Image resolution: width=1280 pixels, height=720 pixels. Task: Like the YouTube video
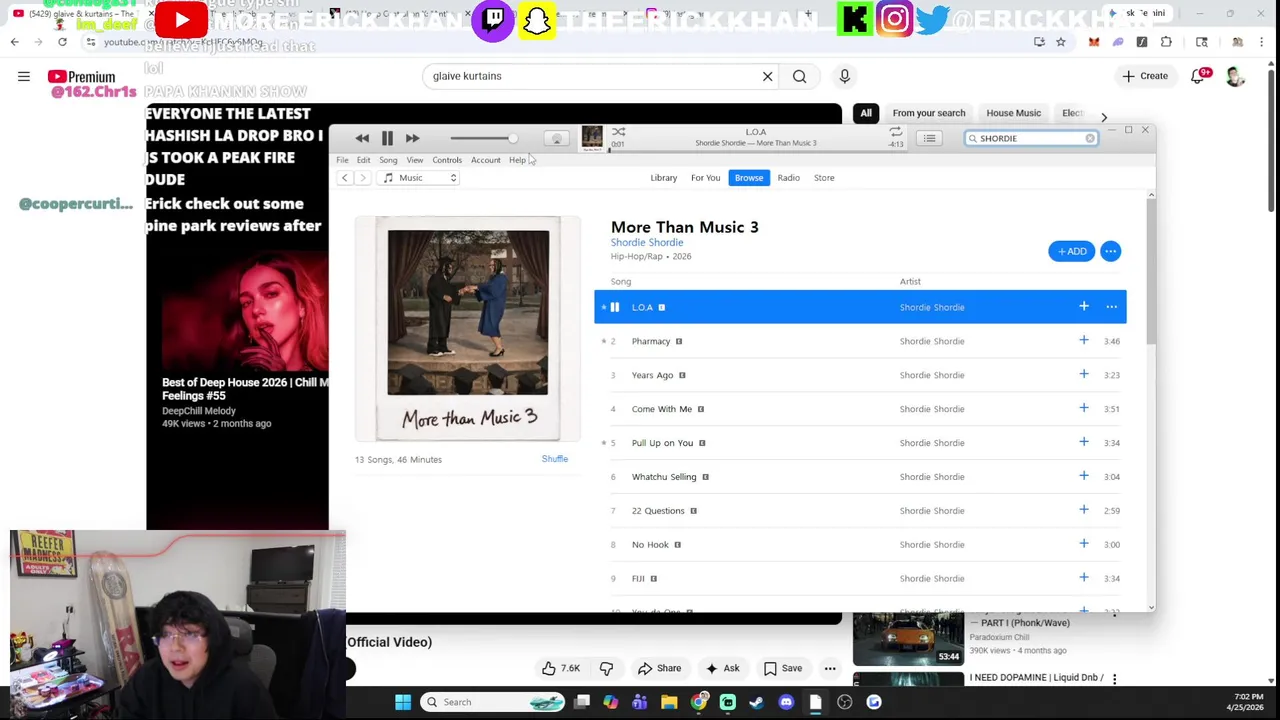pos(561,668)
